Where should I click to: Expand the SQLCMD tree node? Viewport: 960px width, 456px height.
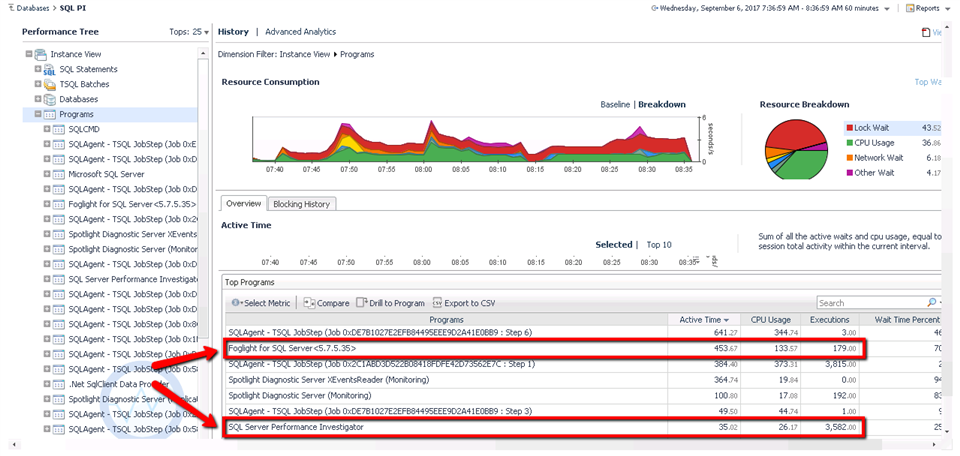47,129
